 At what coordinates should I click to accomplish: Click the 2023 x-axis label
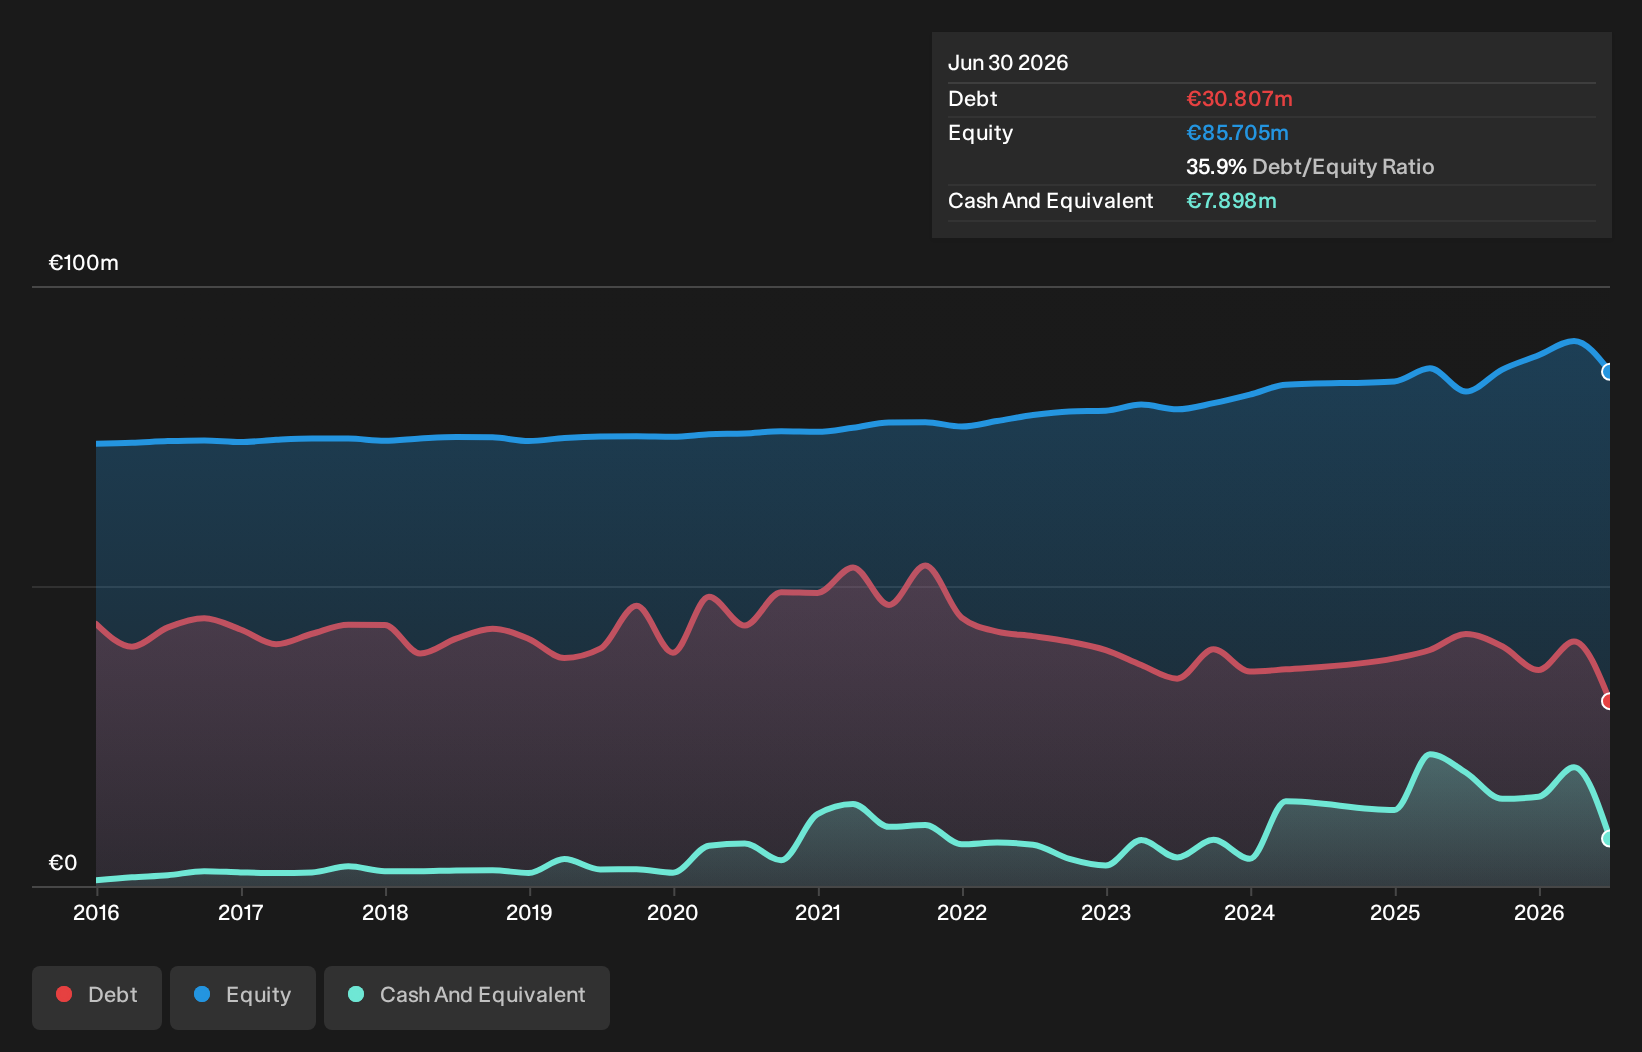[1106, 912]
